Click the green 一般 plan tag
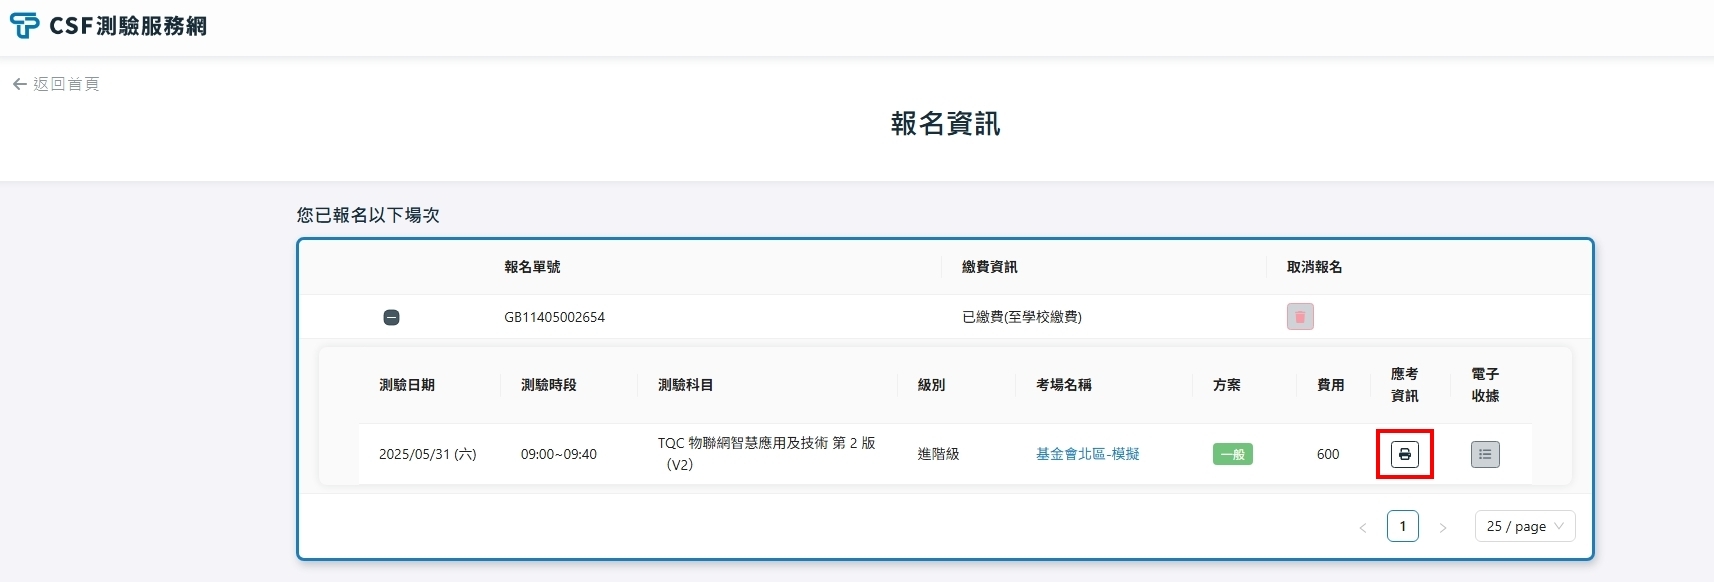This screenshot has width=1714, height=582. (x=1232, y=454)
